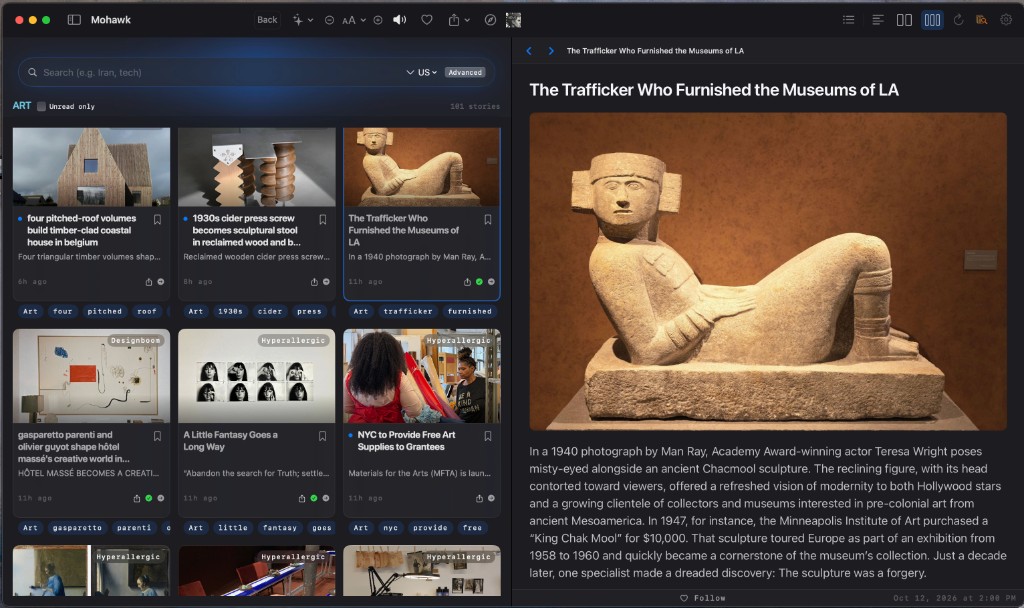Screen dimensions: 1024x608
Task: Select the 'trafficker' tag chip
Action: pyautogui.click(x=408, y=312)
